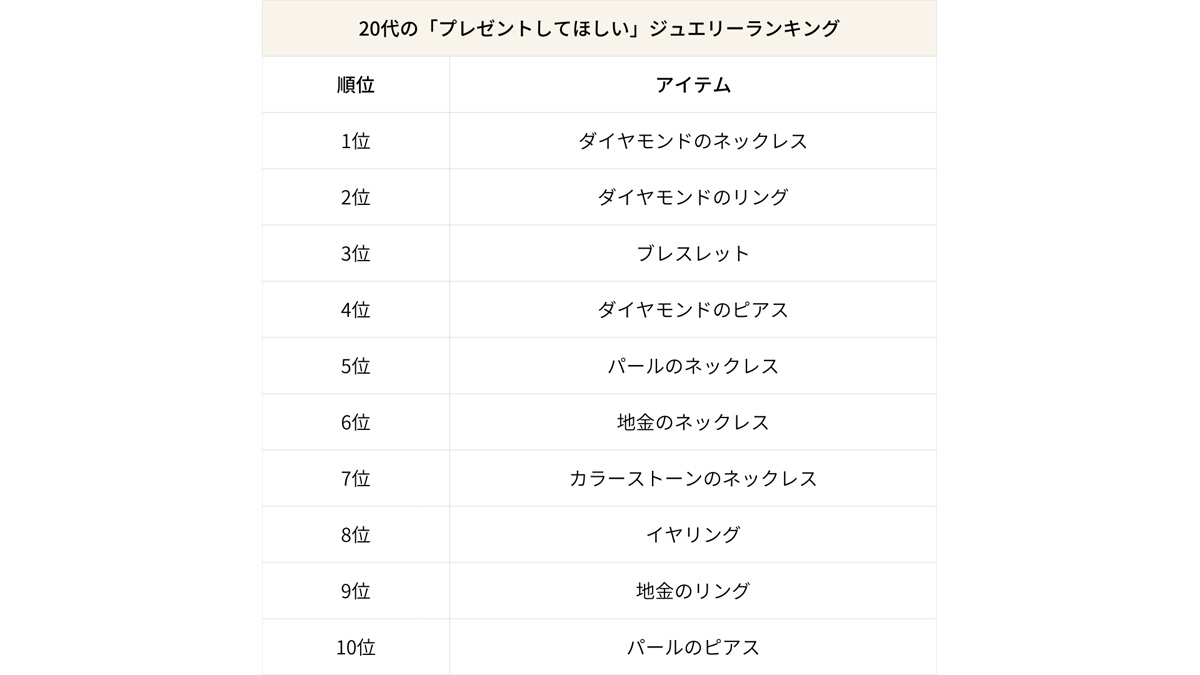Screen dimensions: 1200x675
Task: Select カラーストーンのネックレス item cell
Action: (693, 478)
